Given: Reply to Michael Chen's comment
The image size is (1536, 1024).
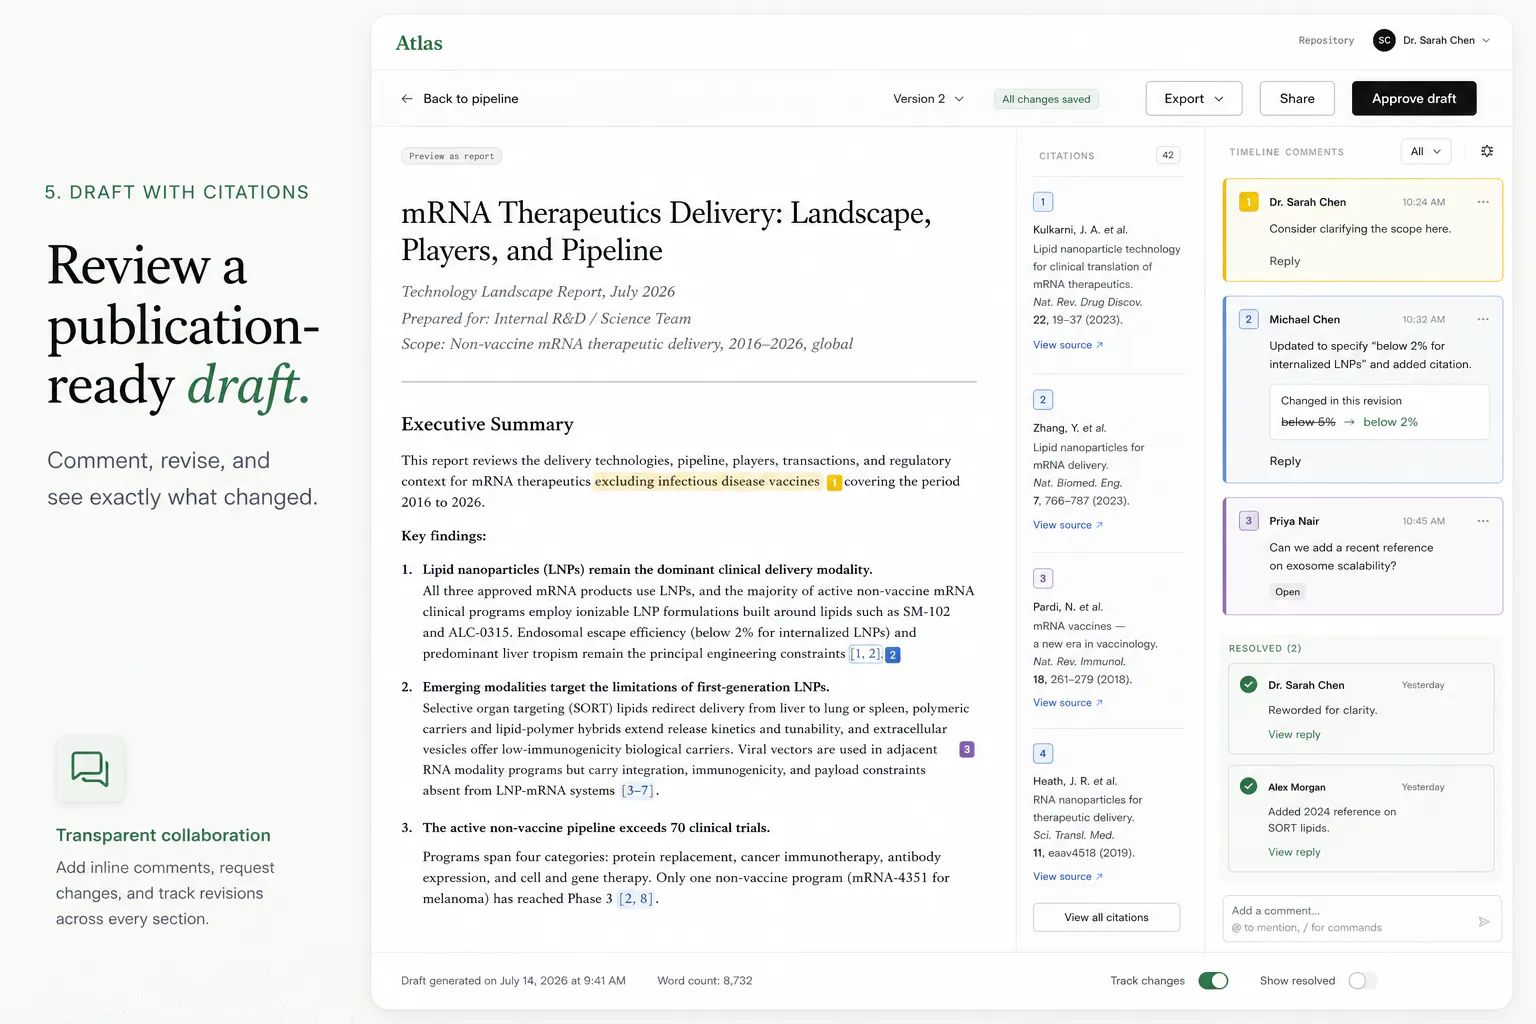Looking at the screenshot, I should (1285, 461).
